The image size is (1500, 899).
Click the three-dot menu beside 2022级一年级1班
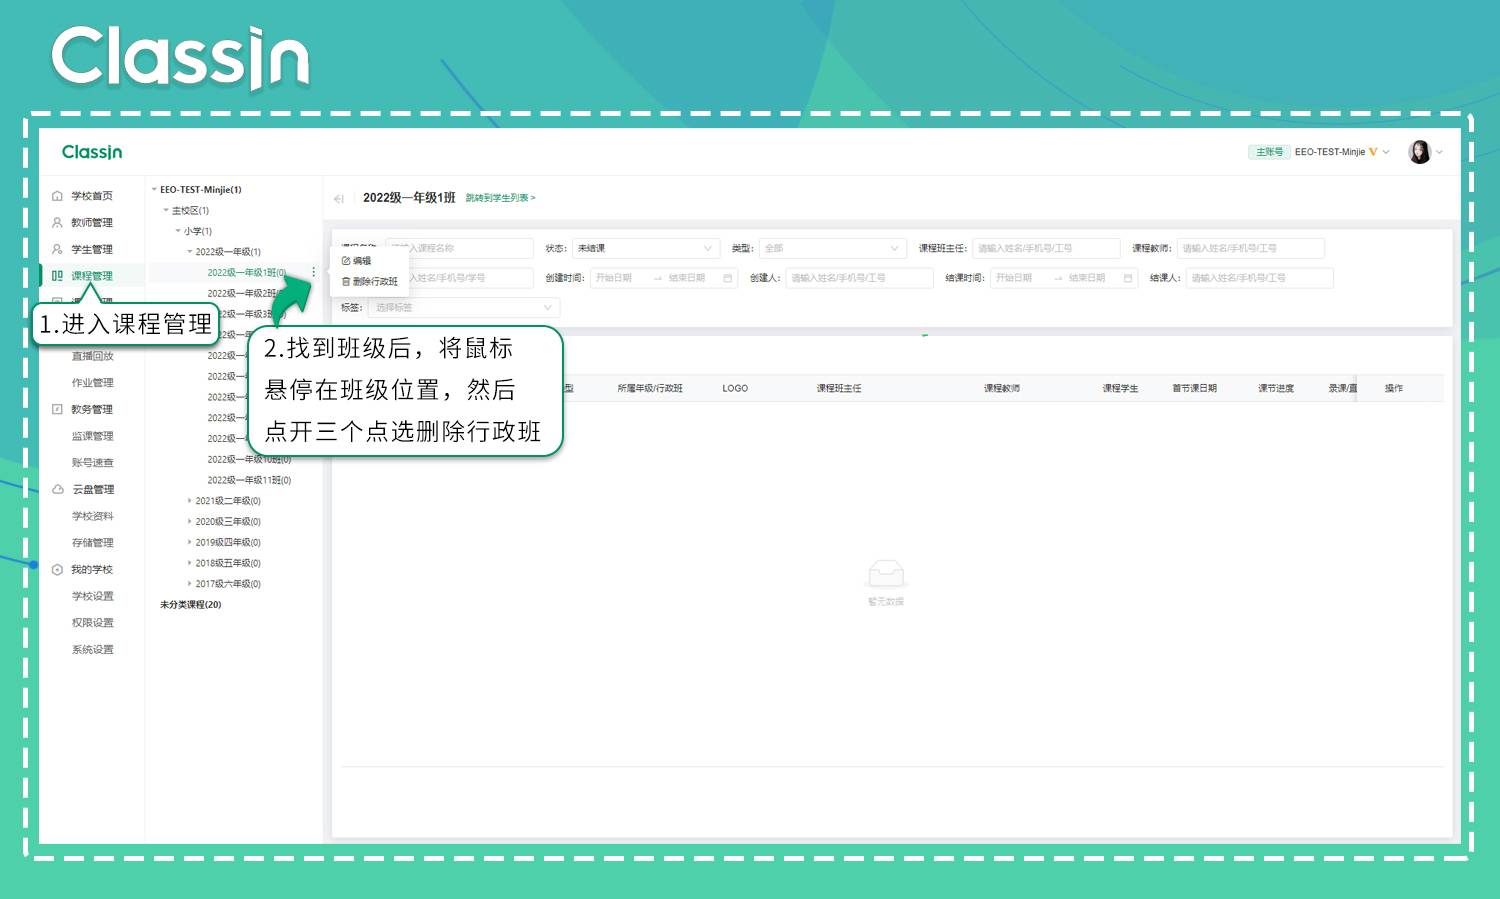click(313, 272)
